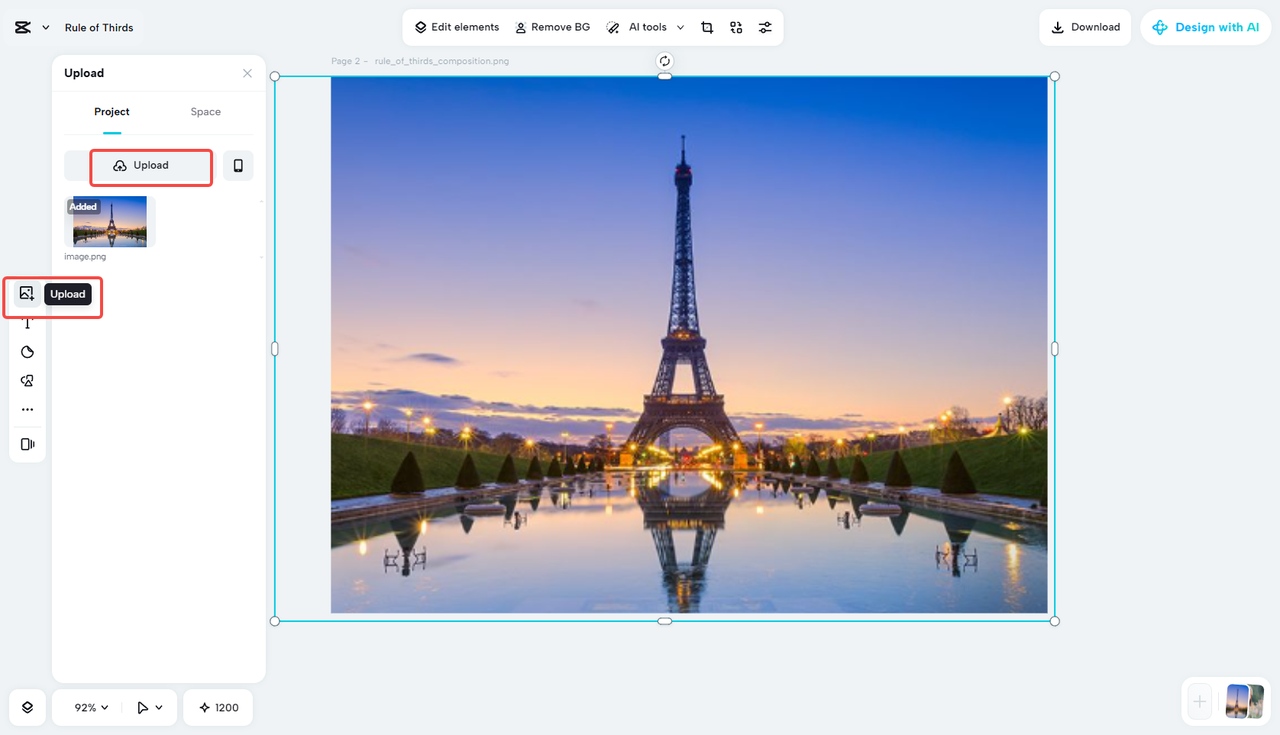The image size is (1280, 735).
Task: Click the more options ellipsis in sidebar
Action: [x=27, y=408]
